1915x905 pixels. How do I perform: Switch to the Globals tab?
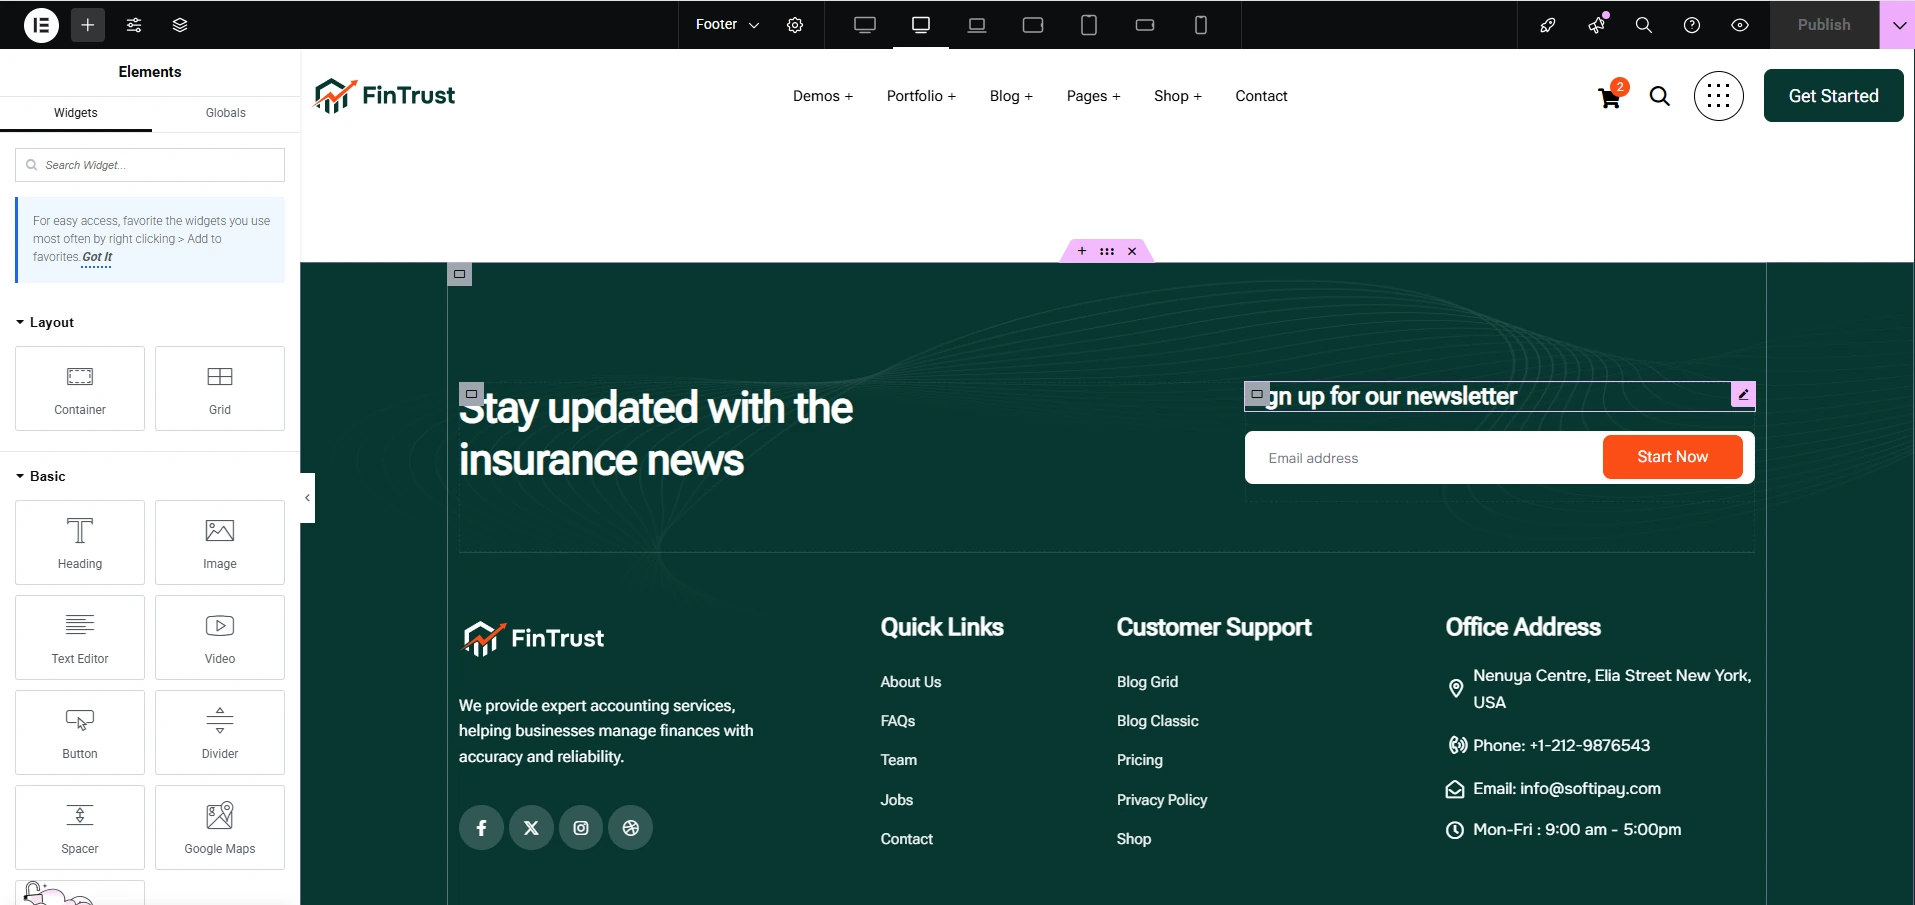[x=225, y=113]
